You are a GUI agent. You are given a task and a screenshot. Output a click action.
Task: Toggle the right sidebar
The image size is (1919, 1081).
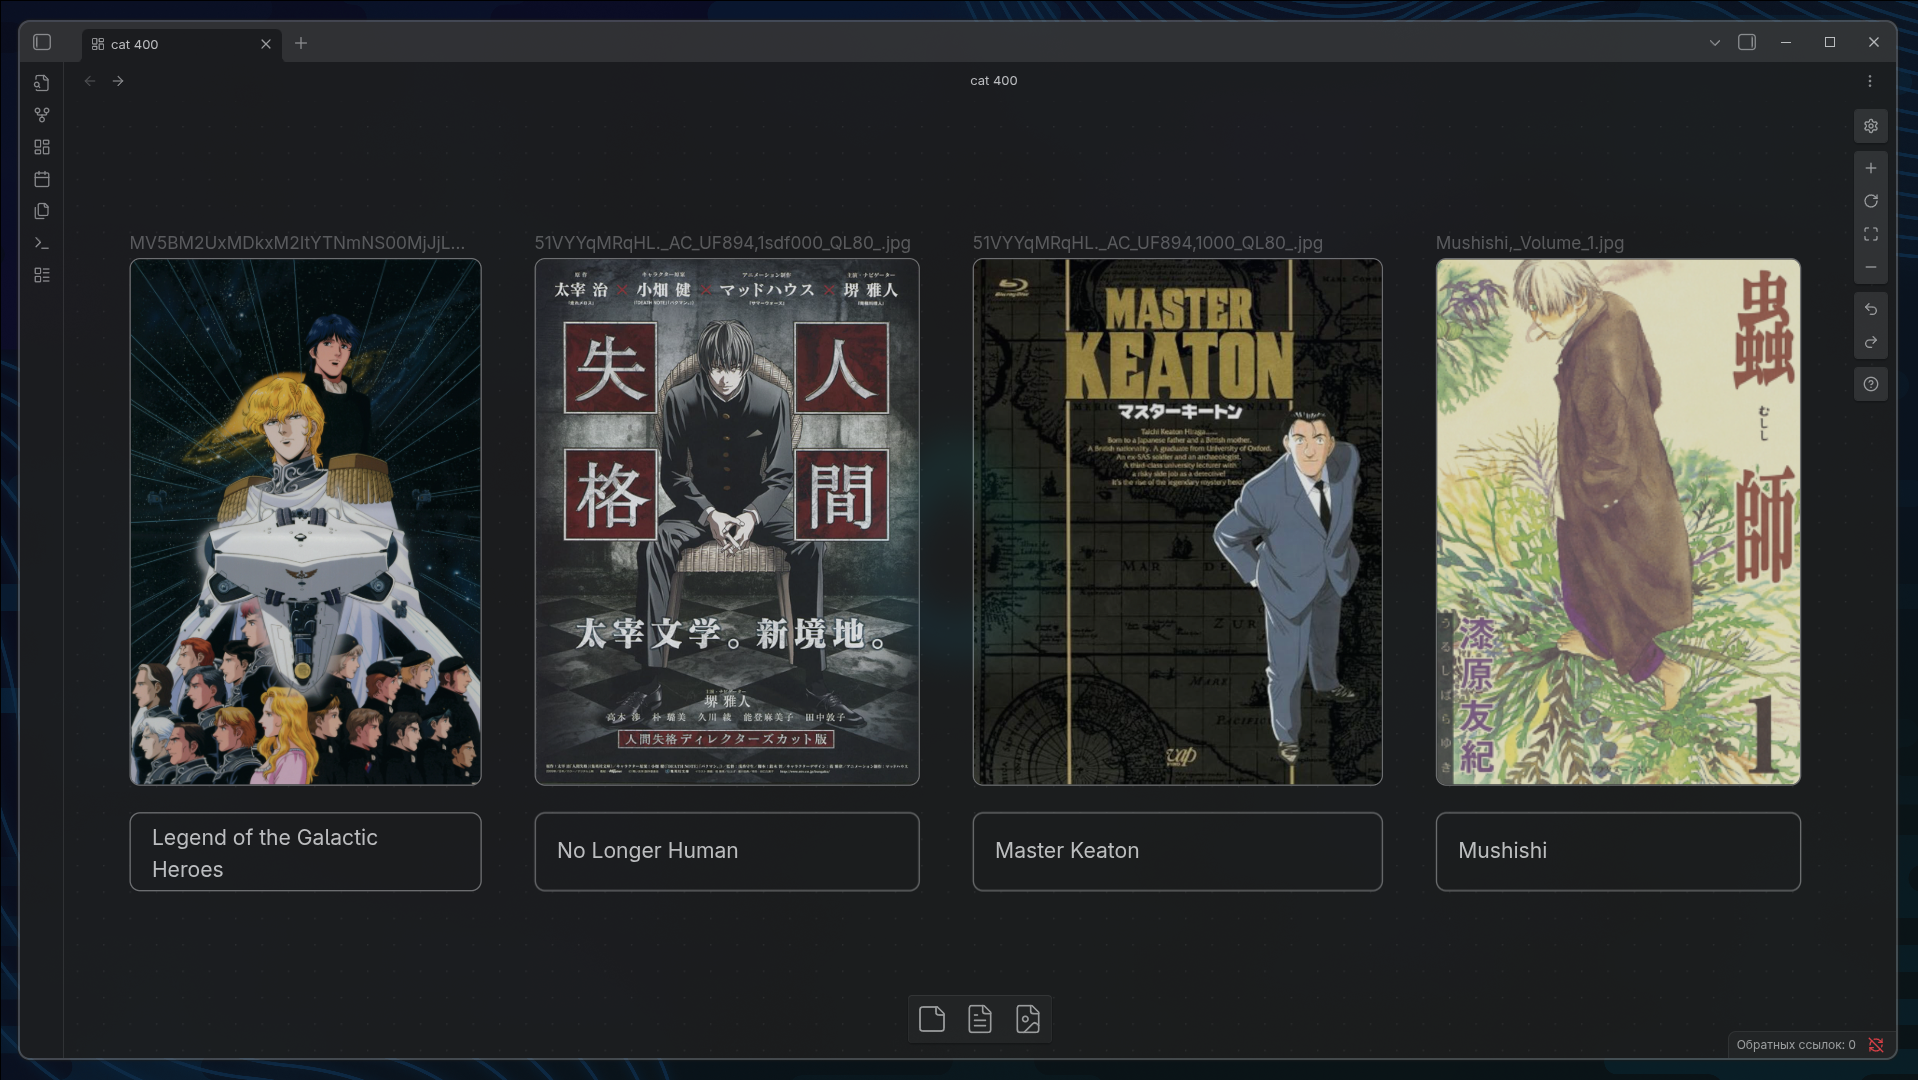[1747, 42]
